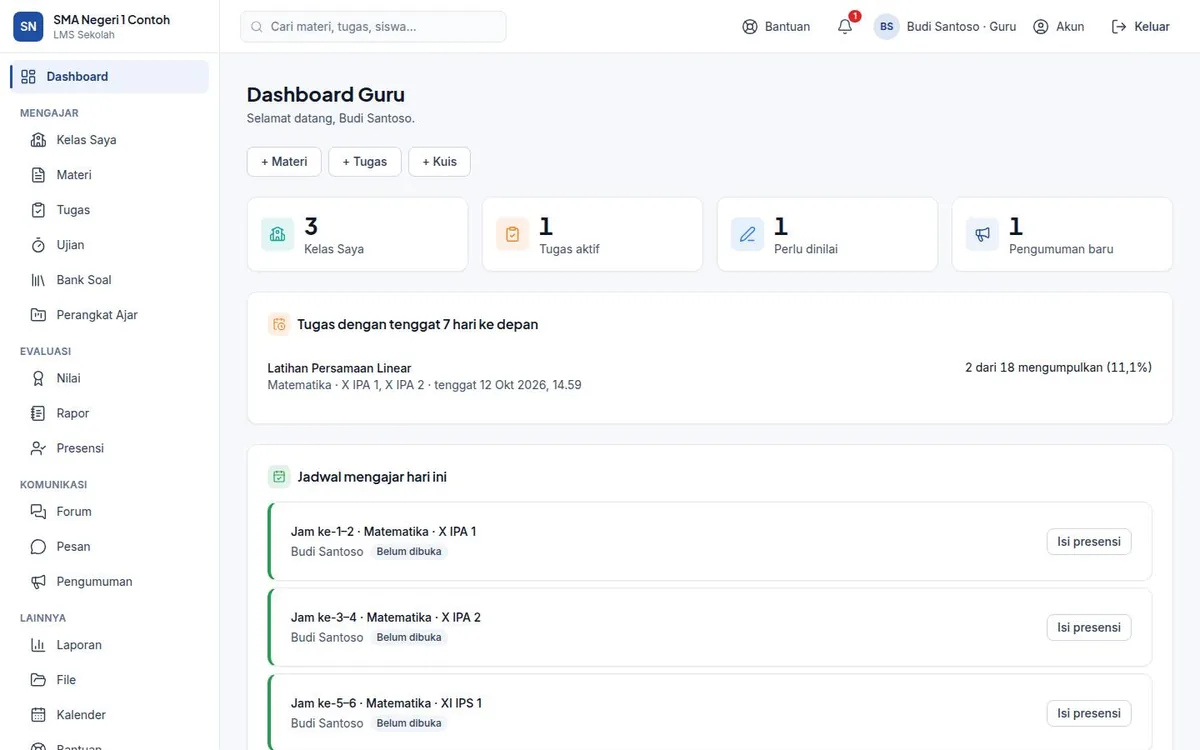Viewport: 1200px width, 750px height.
Task: Click the File folder icon in sidebar
Action: tap(38, 680)
